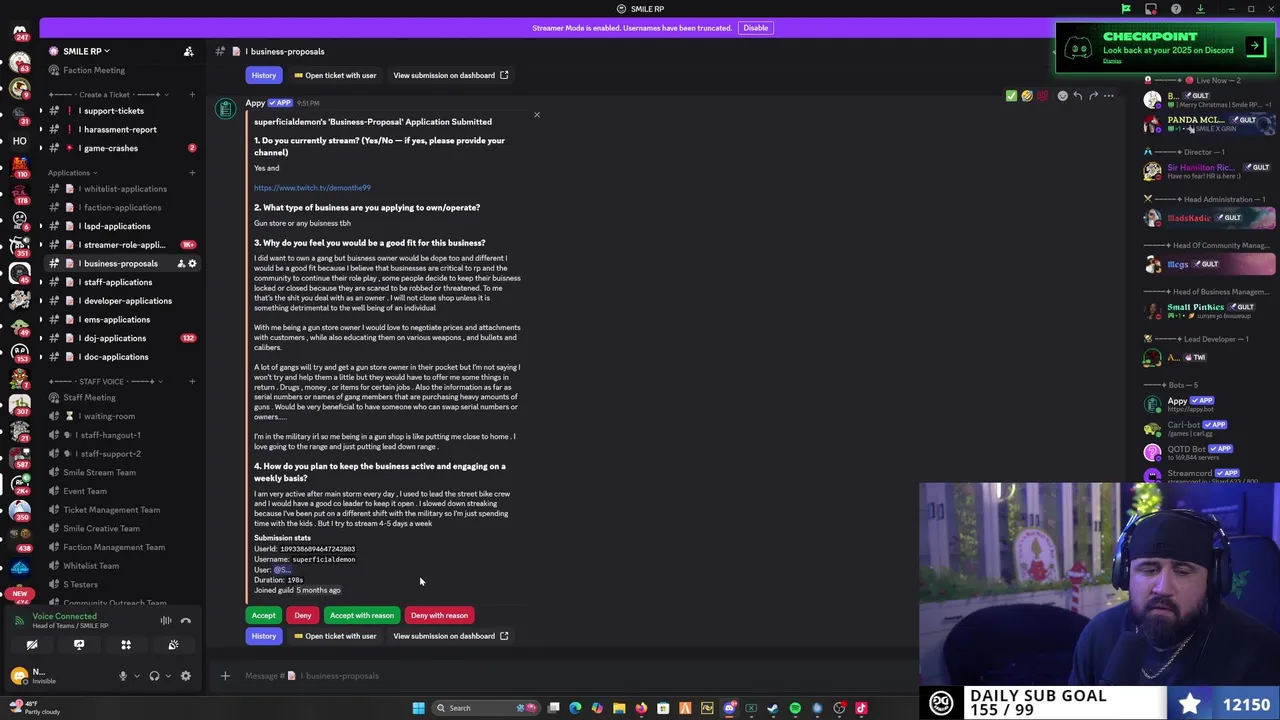Viewport: 1280px width, 720px height.
Task: Open the green quests flag icon
Action: pos(1126,9)
